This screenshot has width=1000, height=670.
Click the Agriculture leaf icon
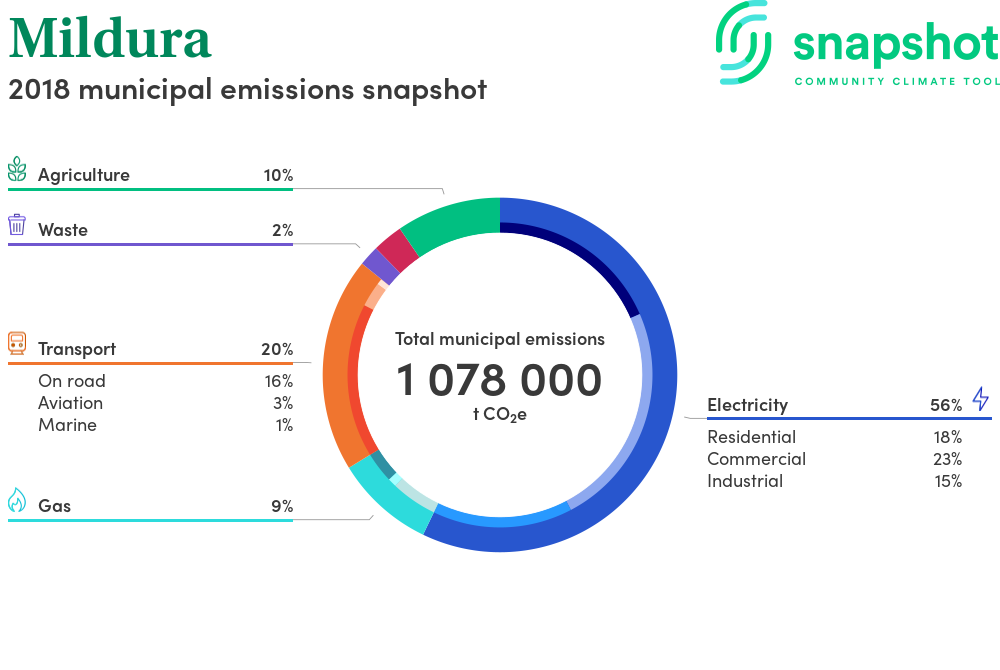17,169
